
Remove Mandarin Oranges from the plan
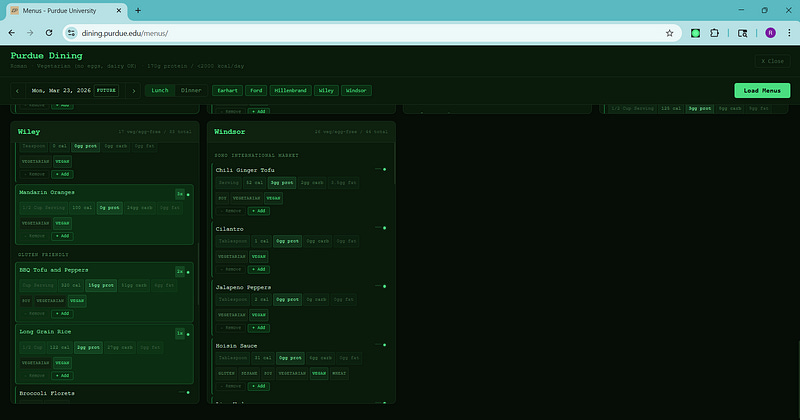pos(35,236)
